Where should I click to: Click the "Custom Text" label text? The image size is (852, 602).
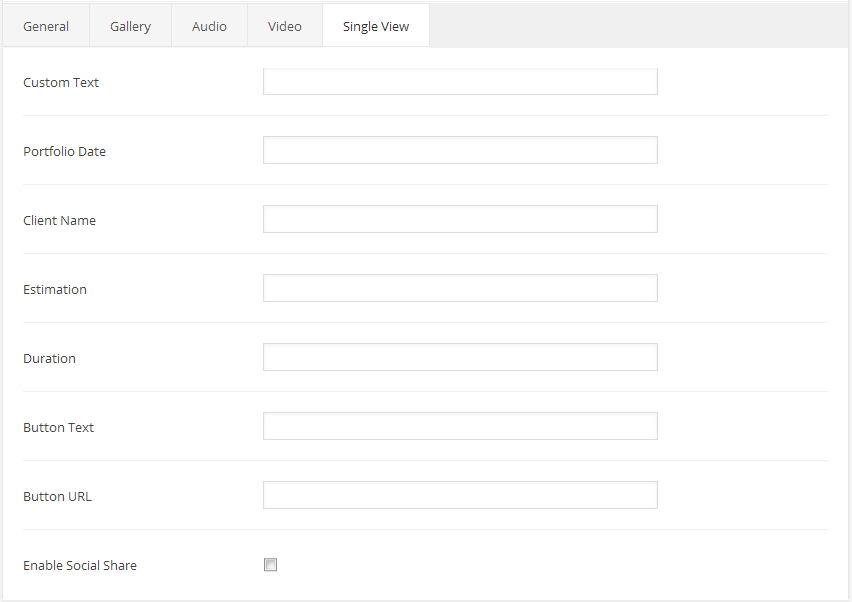(61, 83)
